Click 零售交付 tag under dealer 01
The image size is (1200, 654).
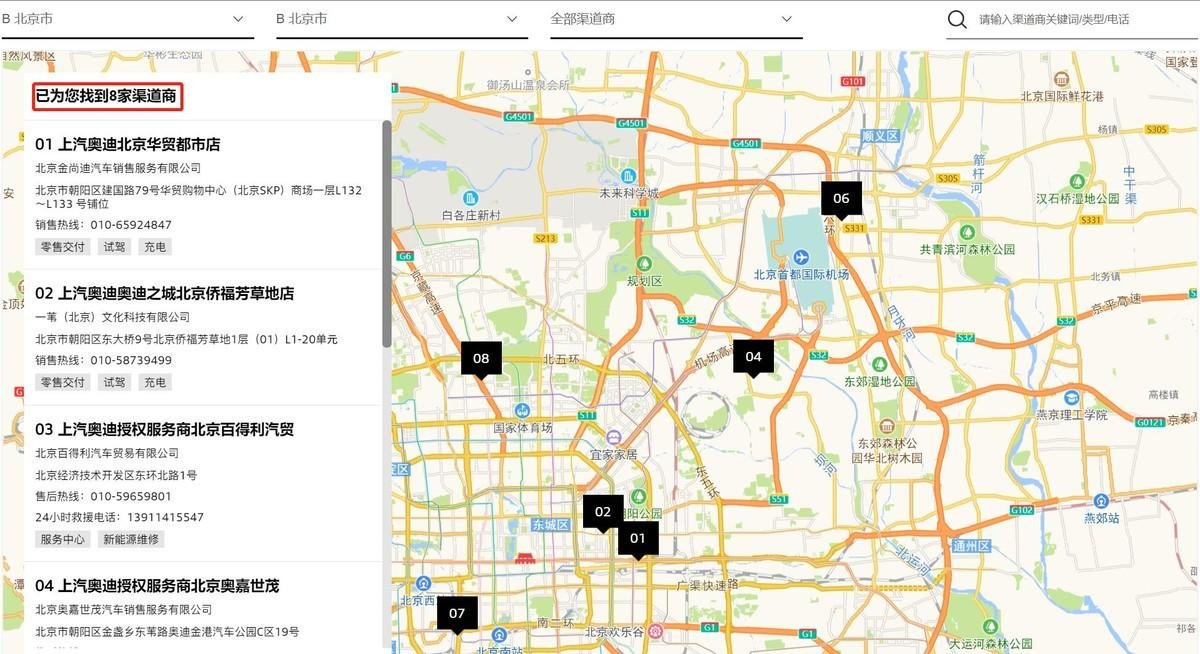[63, 246]
